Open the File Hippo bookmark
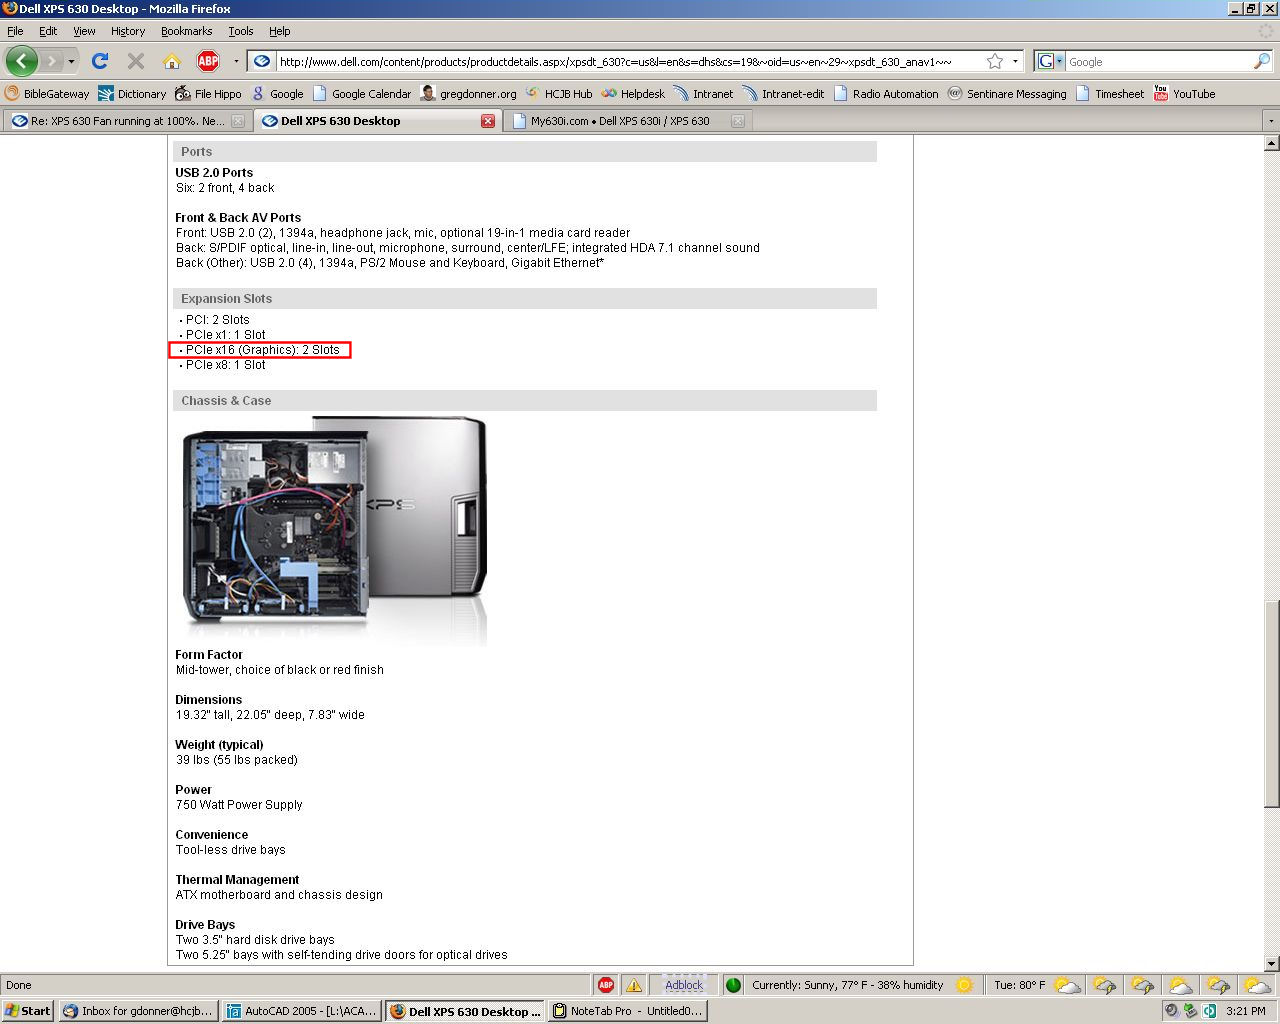This screenshot has width=1280, height=1024. point(208,93)
